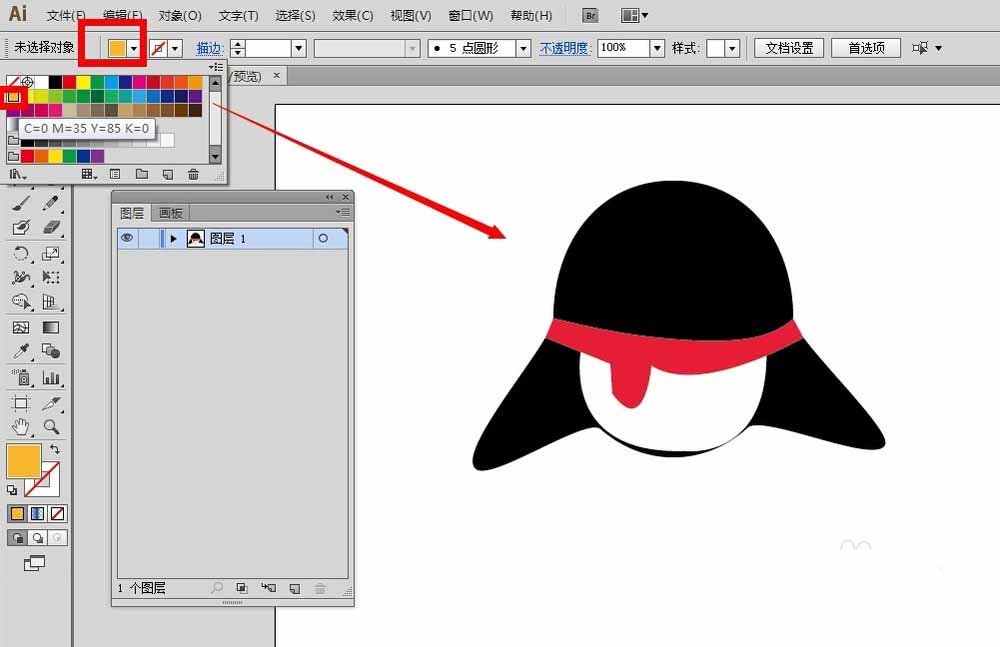The image size is (1000, 647).
Task: Select the Shape Builder tool
Action: 21,302
